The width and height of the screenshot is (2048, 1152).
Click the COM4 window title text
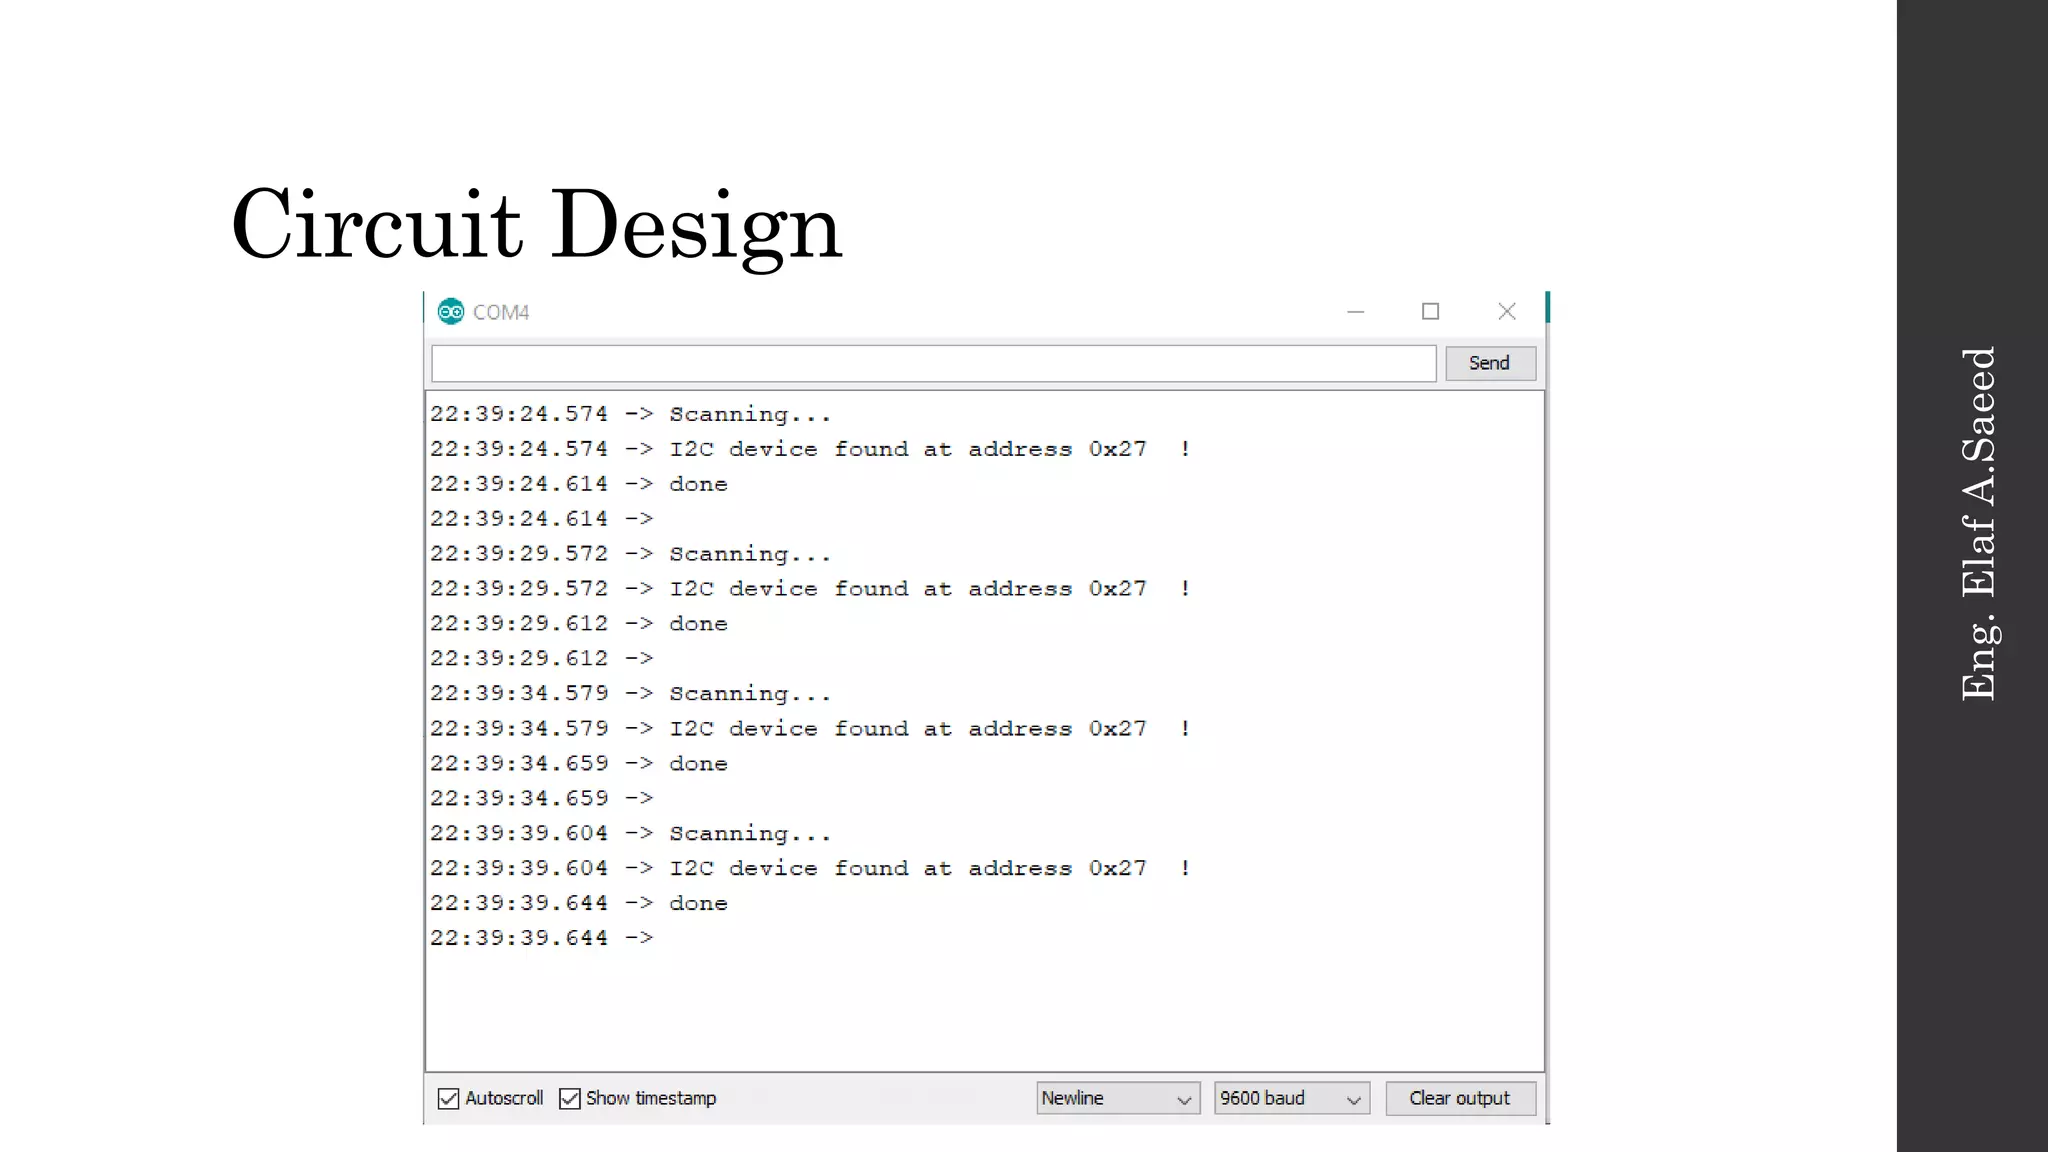pos(501,312)
